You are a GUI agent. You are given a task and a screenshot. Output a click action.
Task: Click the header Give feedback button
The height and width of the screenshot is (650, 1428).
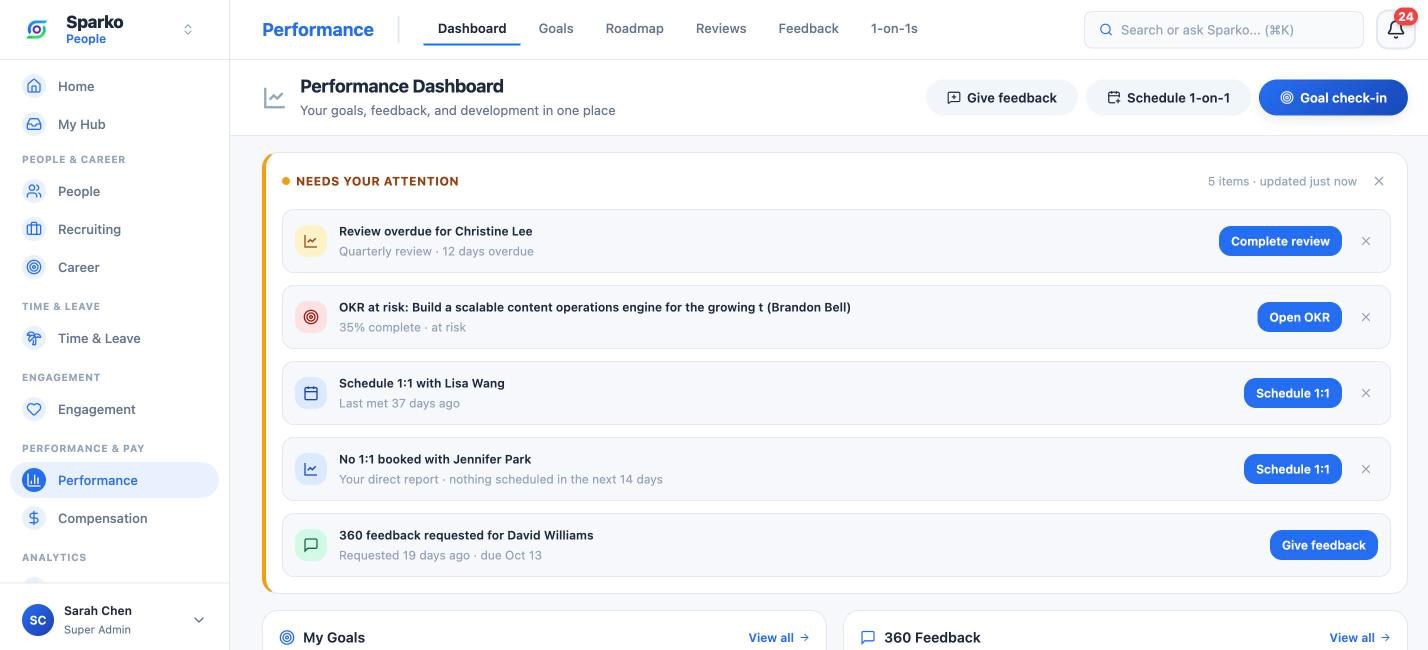(x=1002, y=97)
